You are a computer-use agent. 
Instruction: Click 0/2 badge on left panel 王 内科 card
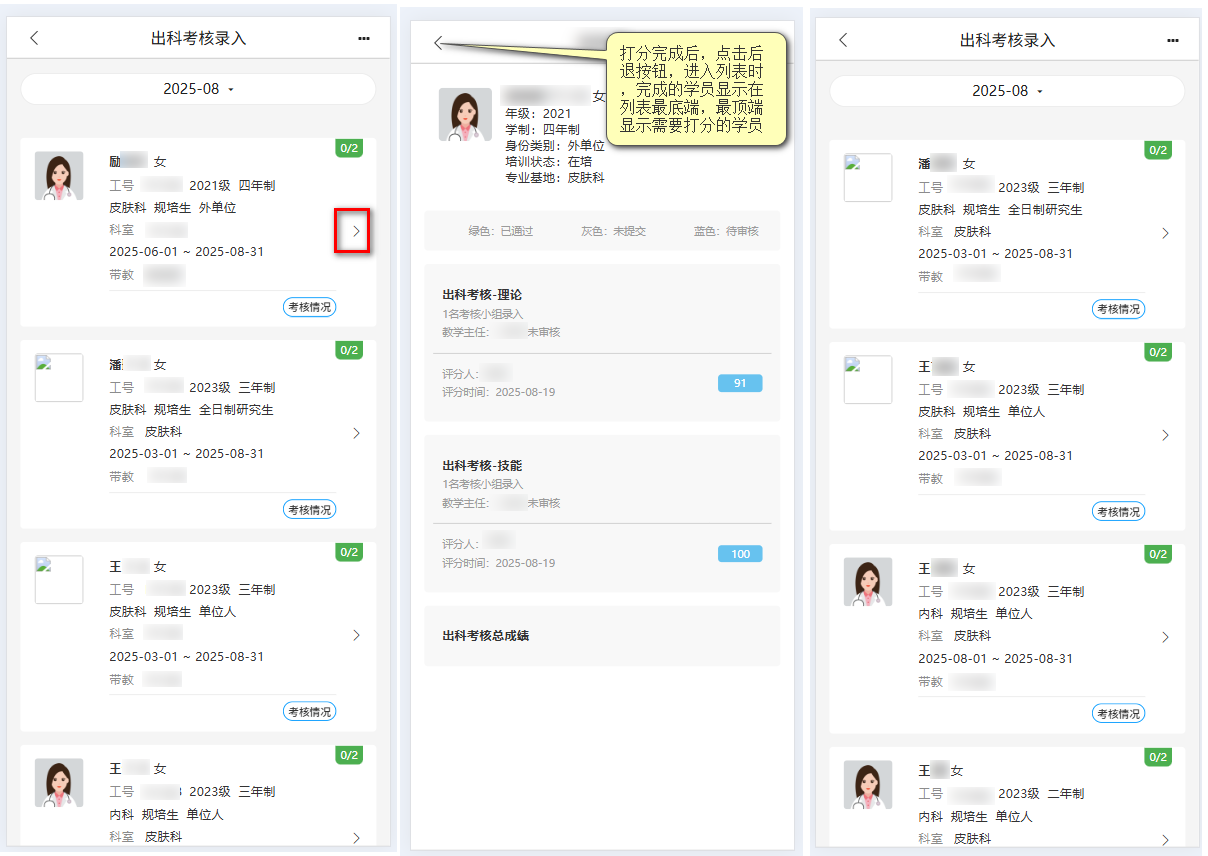pos(349,755)
